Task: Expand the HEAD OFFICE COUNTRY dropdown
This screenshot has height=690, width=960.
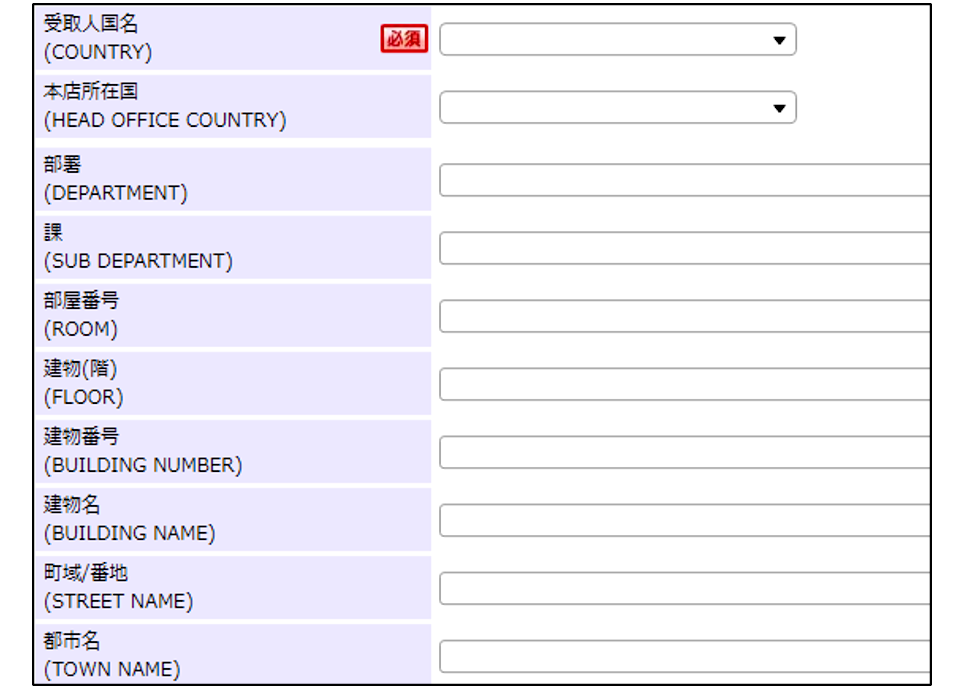Action: pyautogui.click(x=617, y=108)
